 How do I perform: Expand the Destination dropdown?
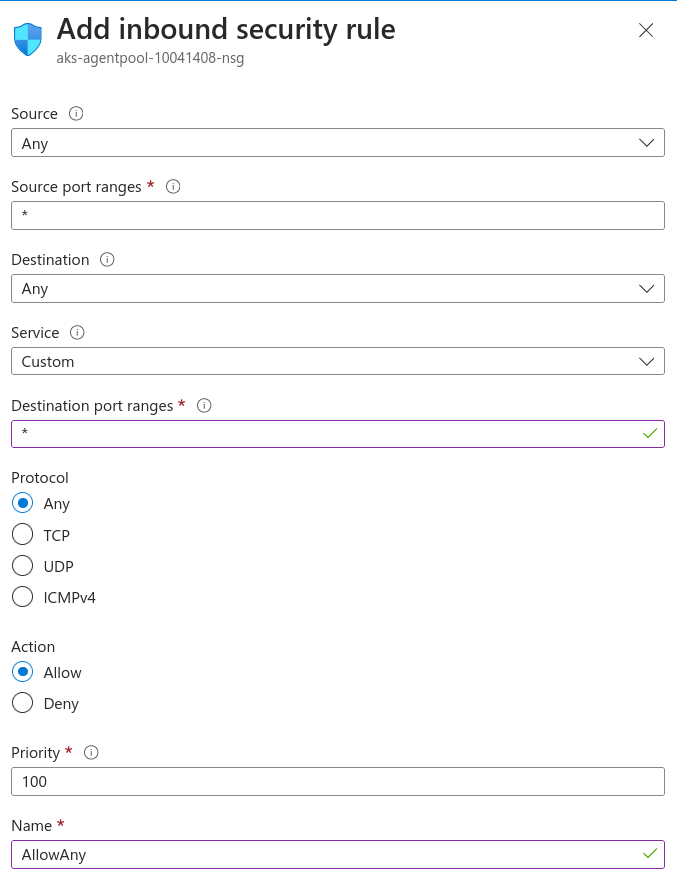point(337,288)
